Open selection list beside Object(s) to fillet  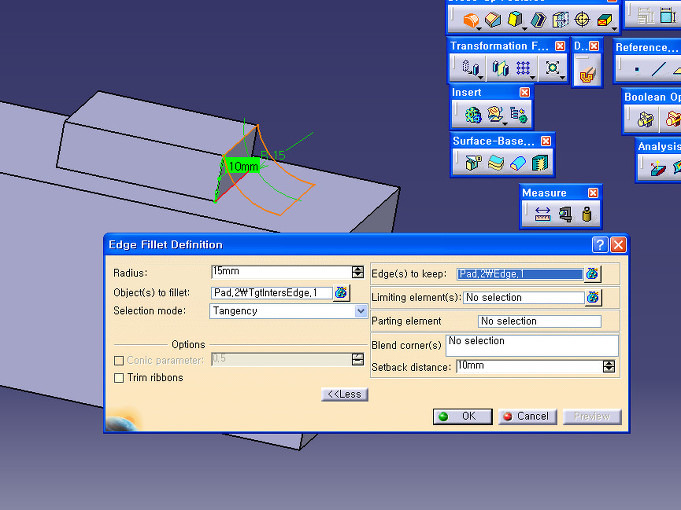pos(341,292)
